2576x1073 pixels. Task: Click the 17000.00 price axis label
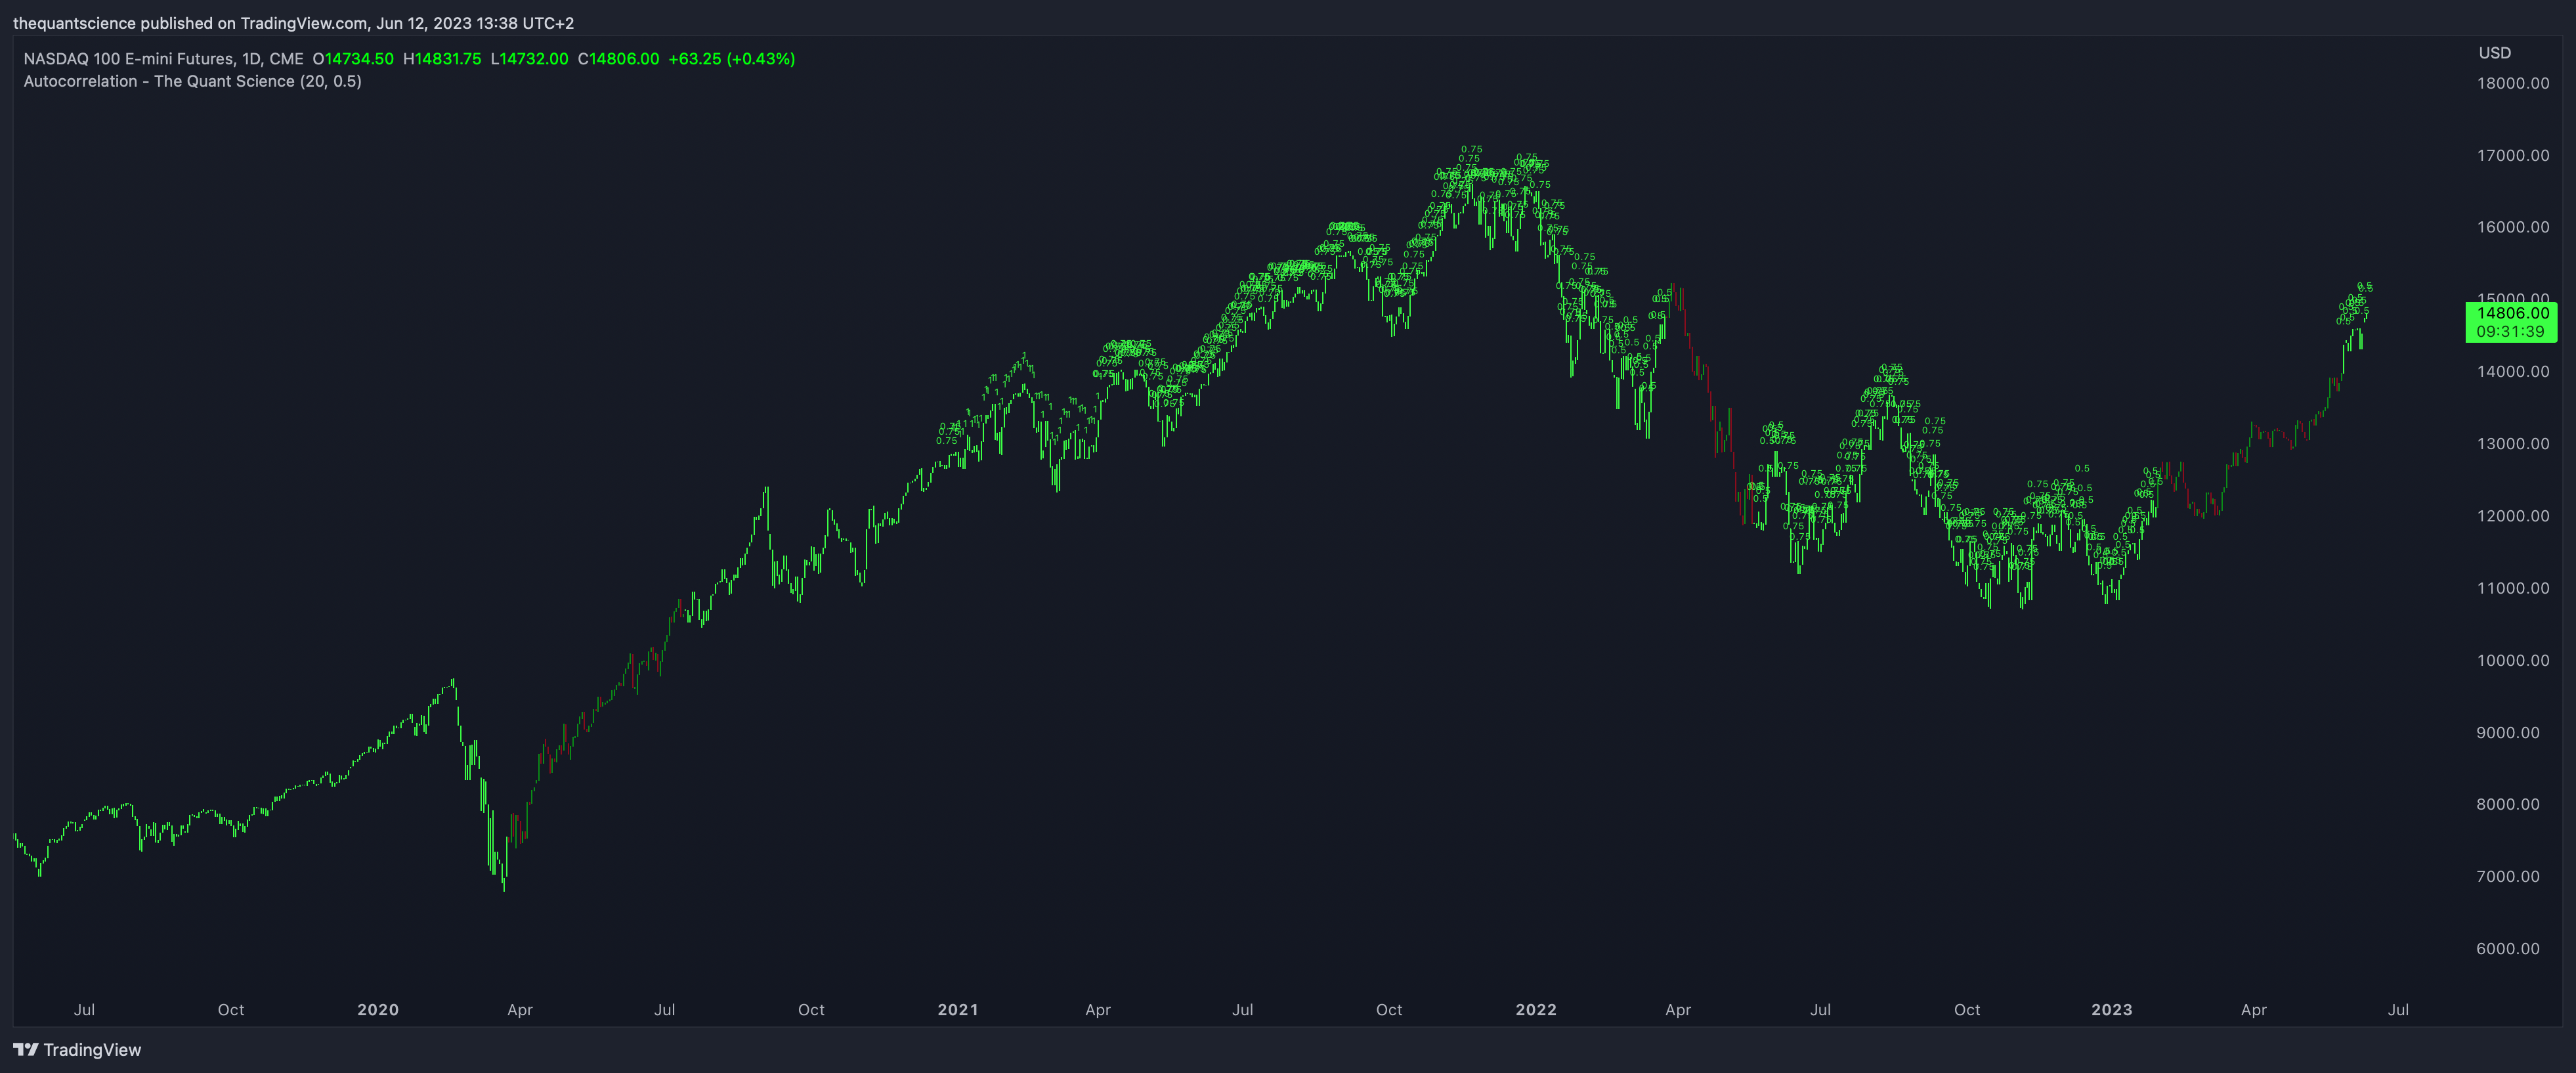2513,155
